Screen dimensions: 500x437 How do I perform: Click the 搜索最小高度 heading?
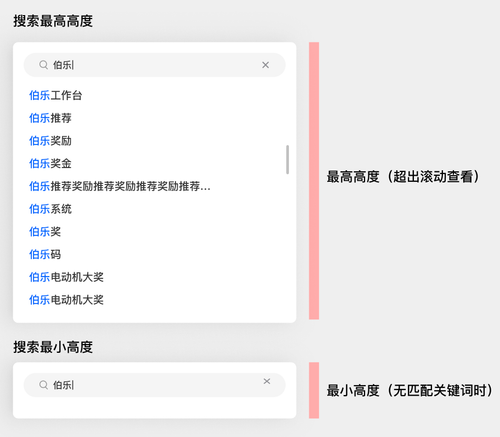(53, 347)
